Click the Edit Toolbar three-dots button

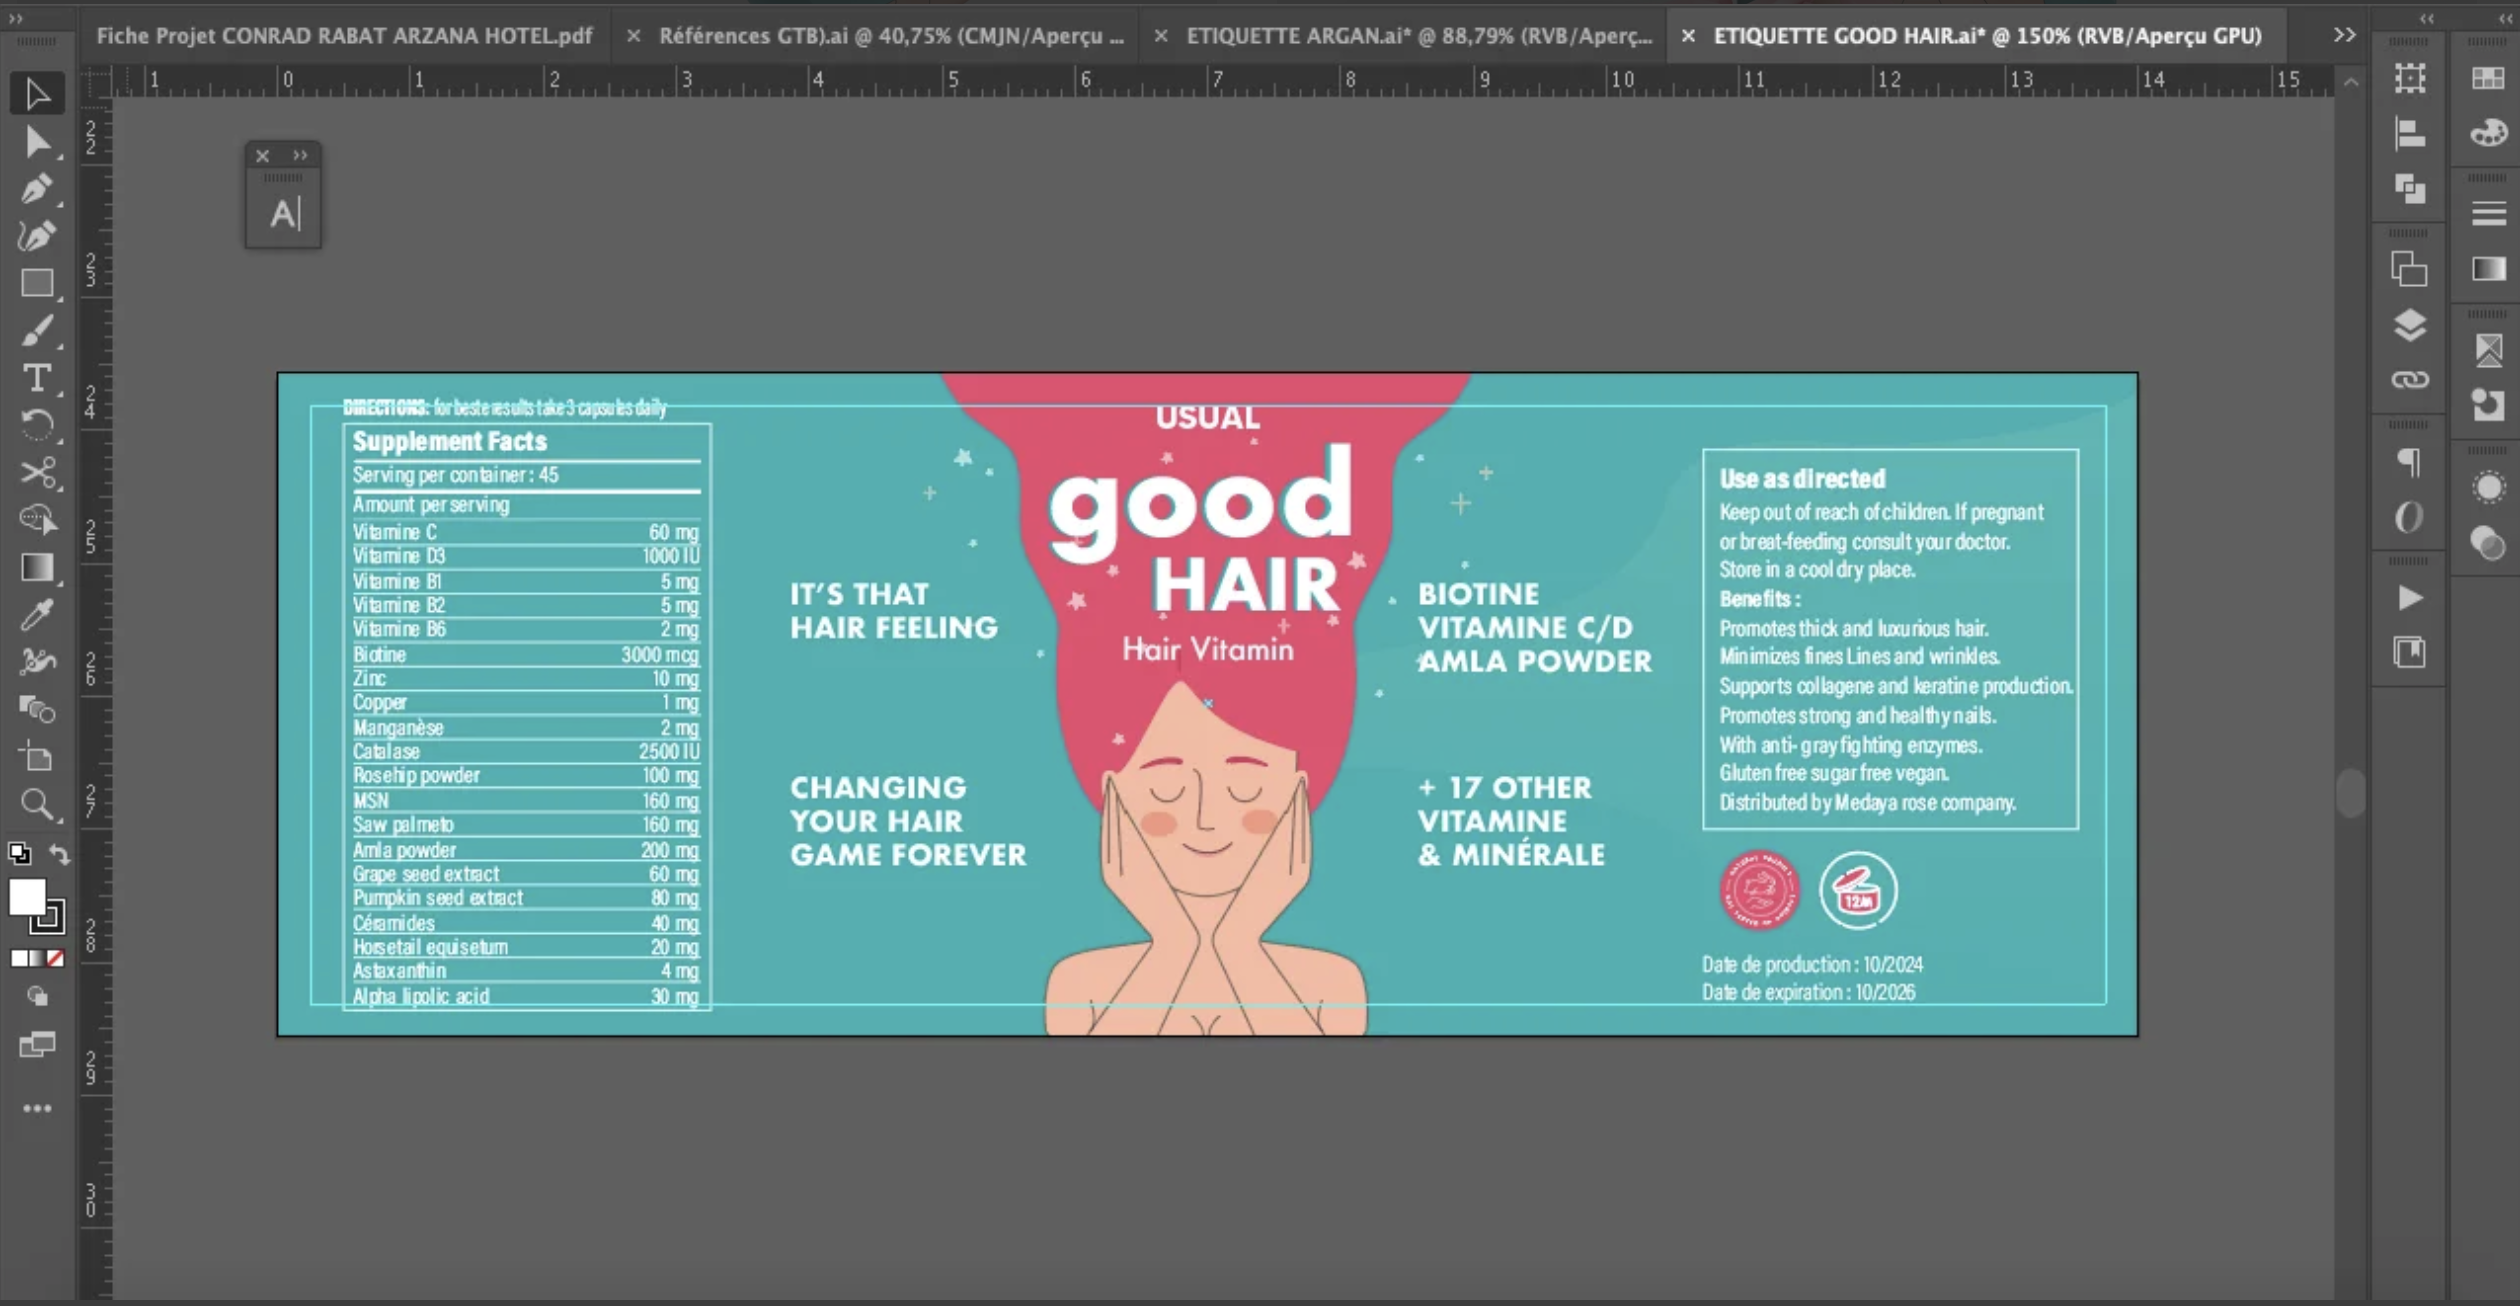37,1108
